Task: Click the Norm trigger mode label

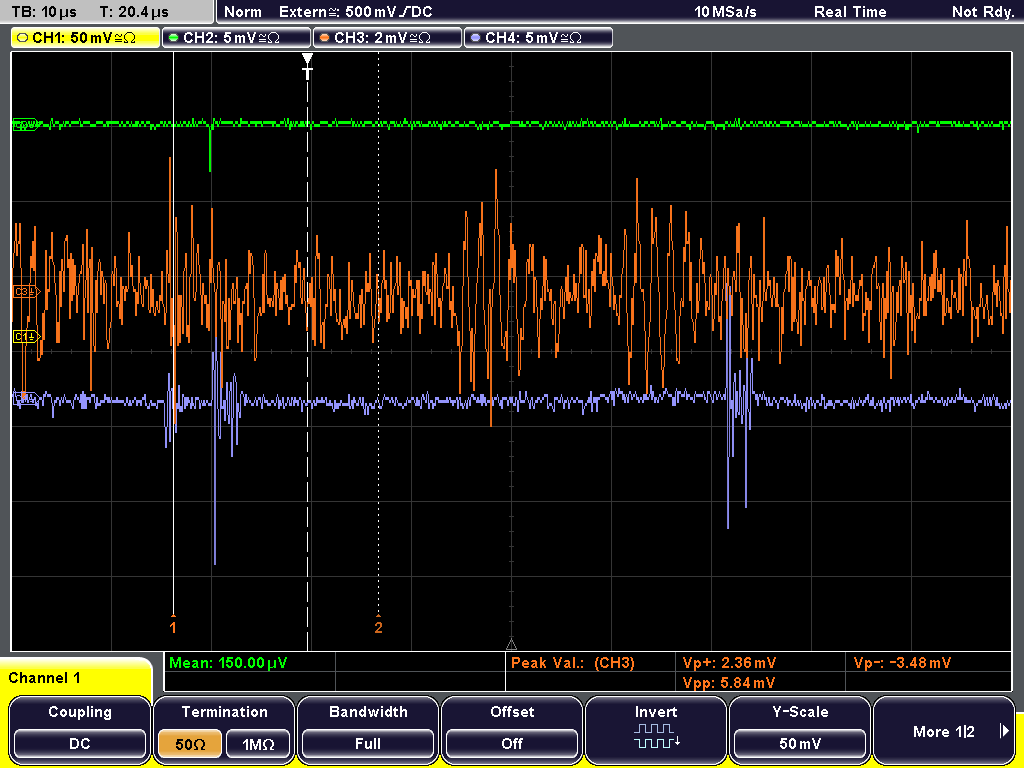Action: coord(242,12)
